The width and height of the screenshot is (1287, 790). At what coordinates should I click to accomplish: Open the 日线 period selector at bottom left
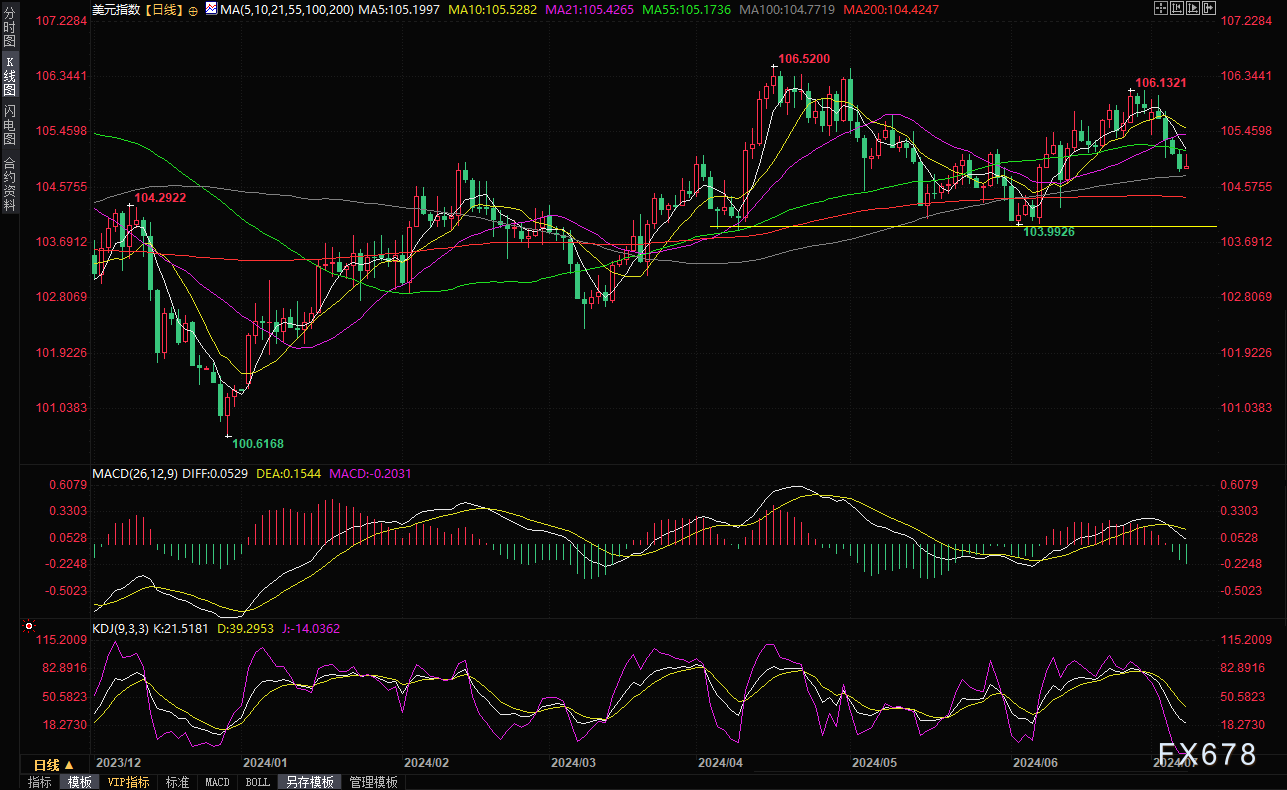coord(54,764)
